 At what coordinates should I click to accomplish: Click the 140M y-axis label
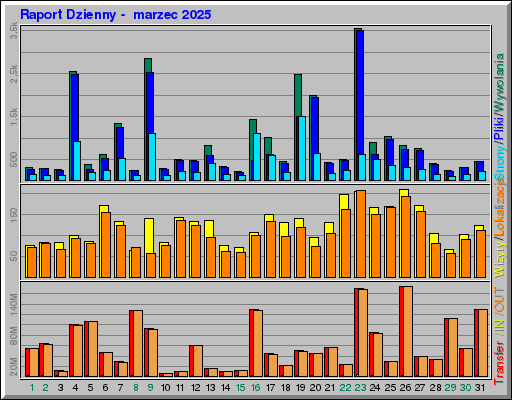click(x=14, y=305)
